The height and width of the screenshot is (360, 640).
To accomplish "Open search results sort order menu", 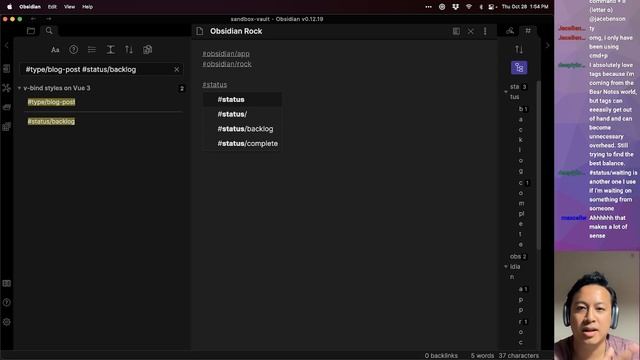I will [129, 50].
